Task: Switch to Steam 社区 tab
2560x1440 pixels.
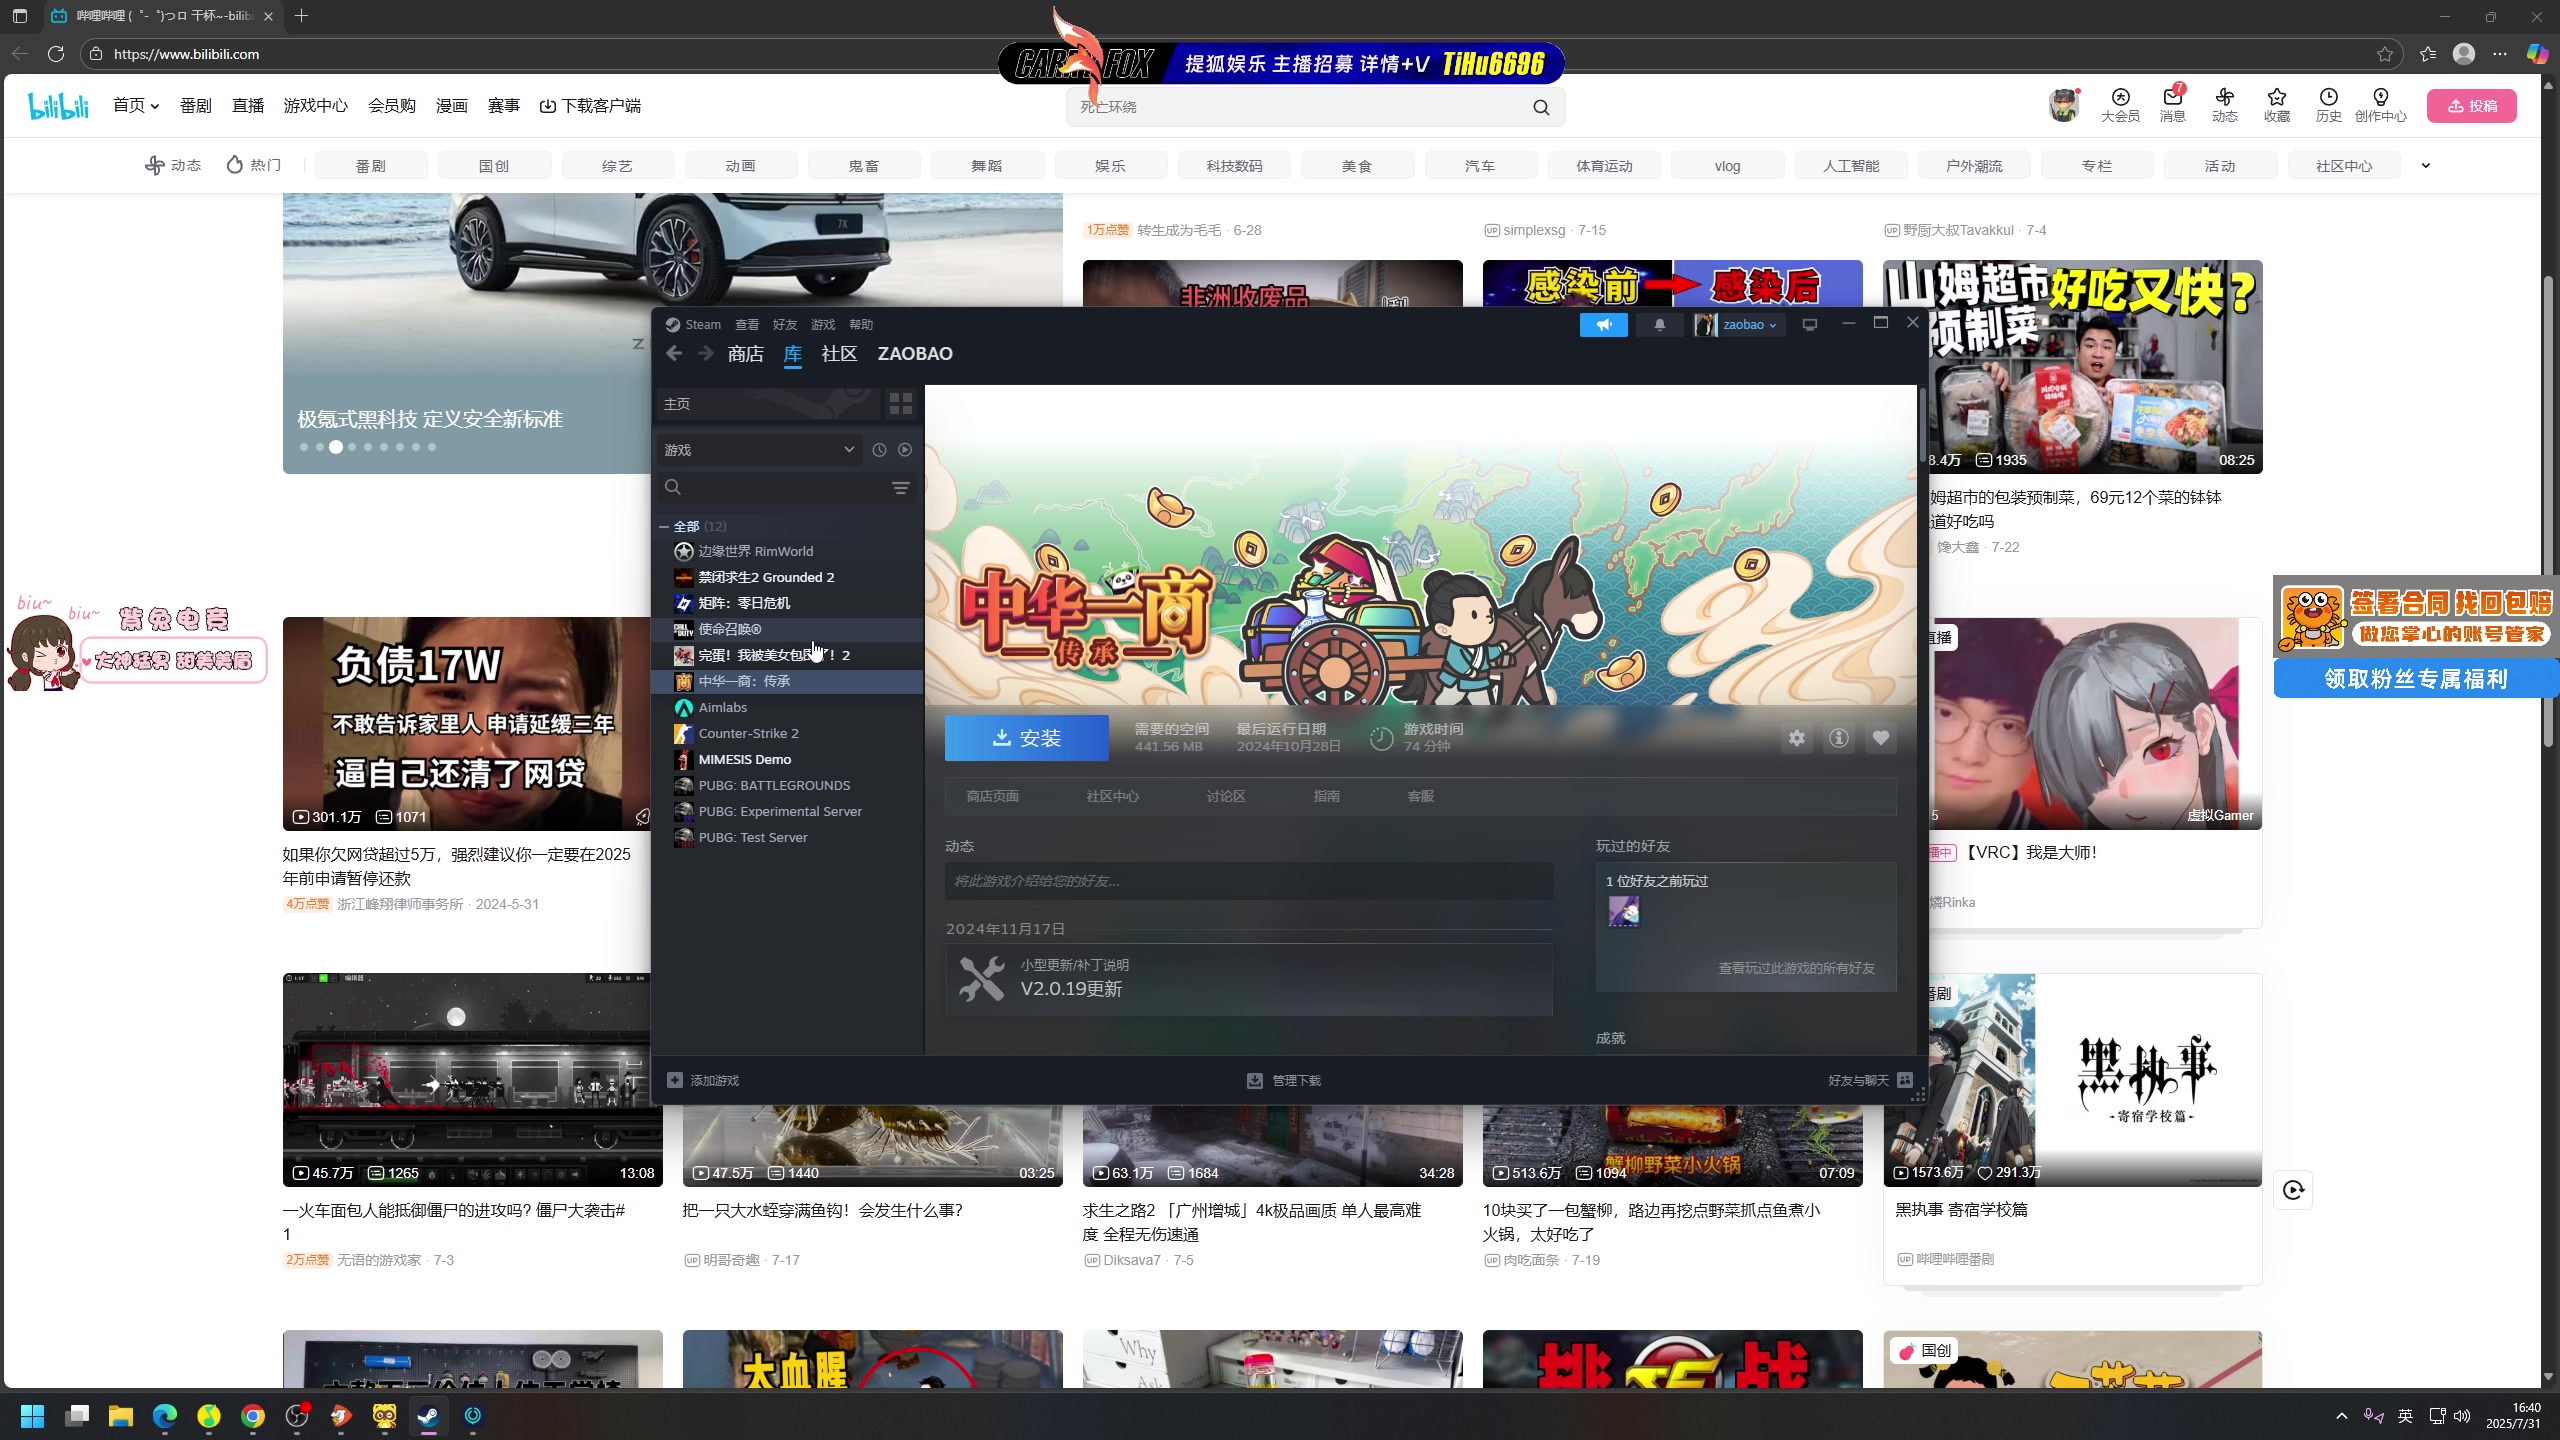Action: tap(839, 354)
